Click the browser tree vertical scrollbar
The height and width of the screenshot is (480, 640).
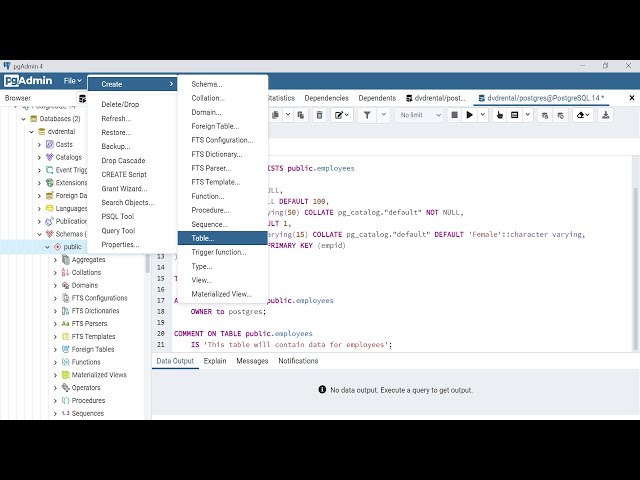[x=147, y=263]
